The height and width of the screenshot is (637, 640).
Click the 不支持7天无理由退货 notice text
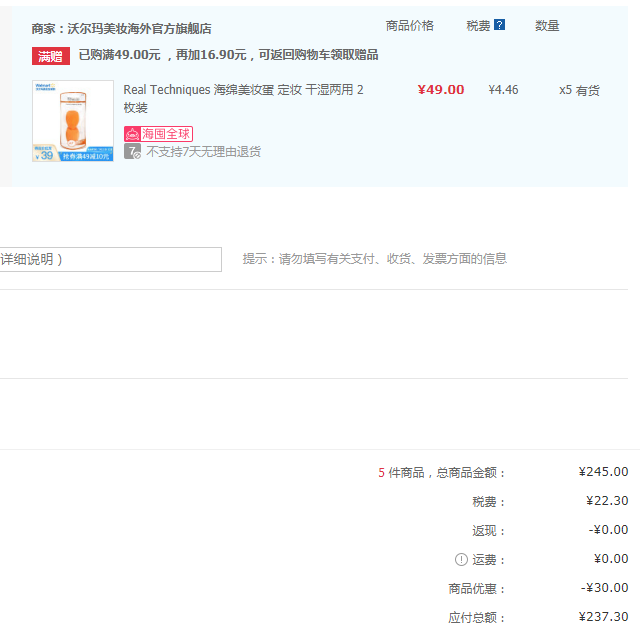pos(204,152)
